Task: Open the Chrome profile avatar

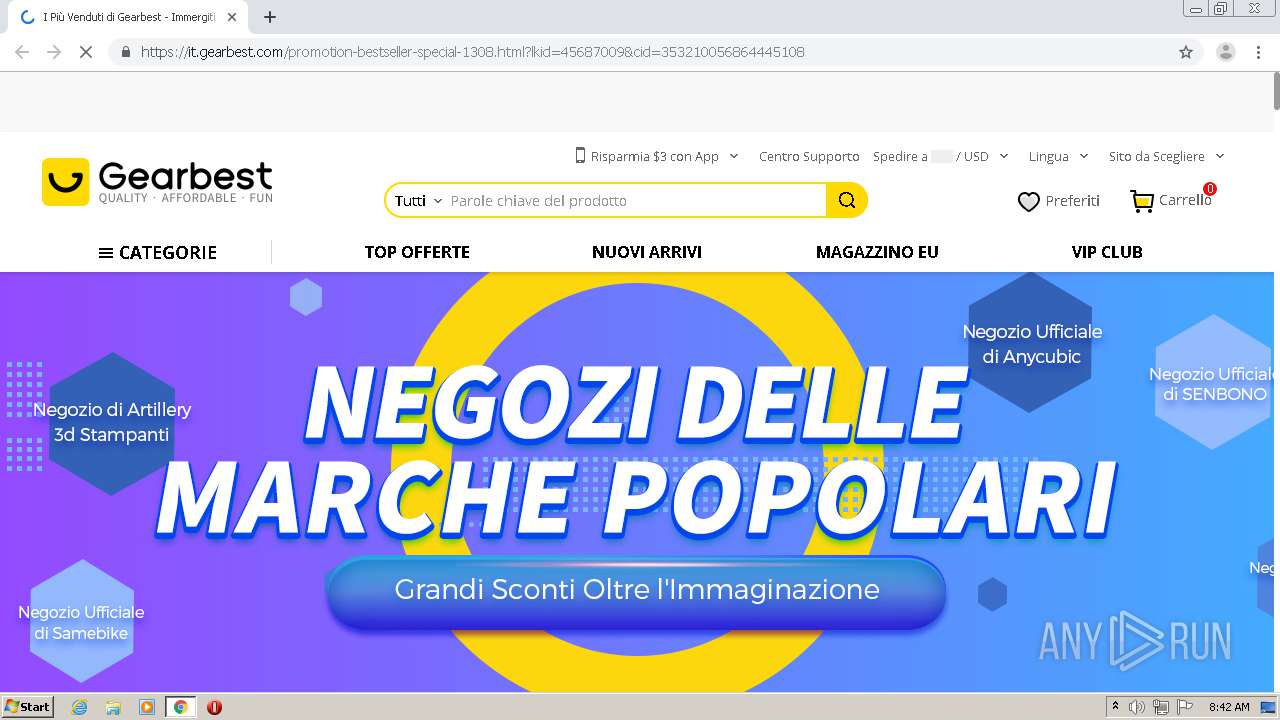Action: (1225, 52)
